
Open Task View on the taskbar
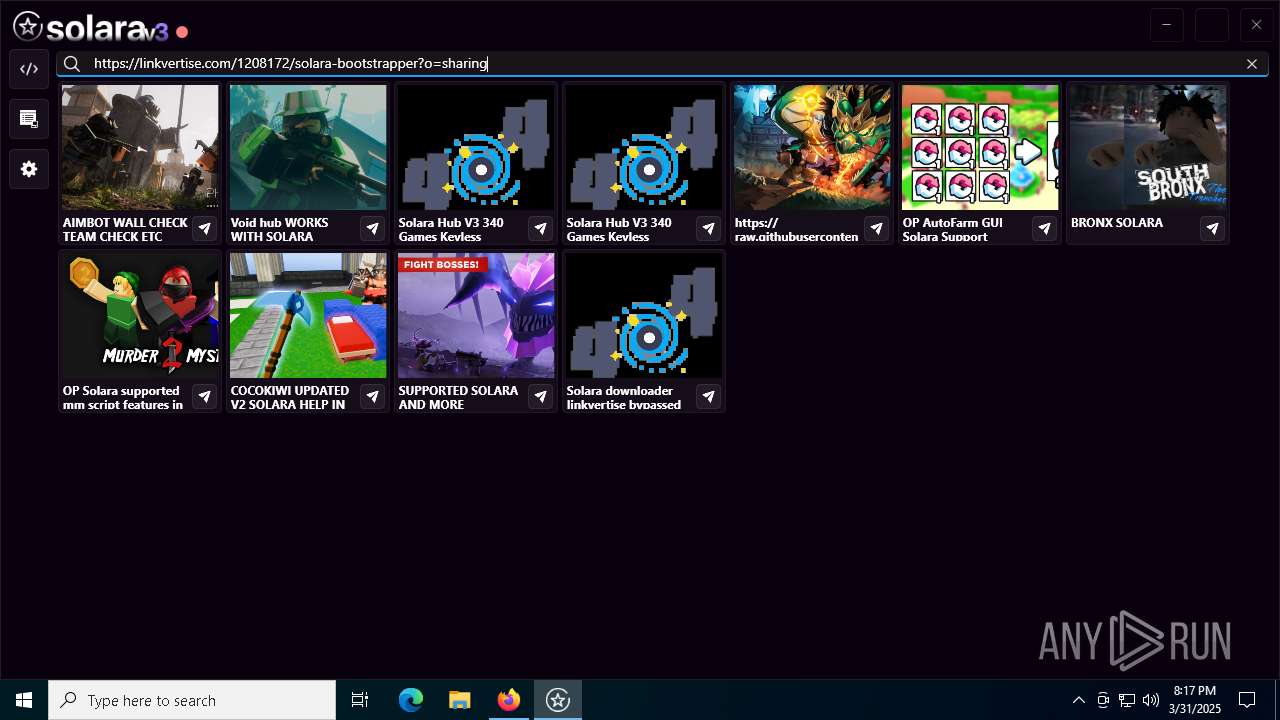pyautogui.click(x=360, y=700)
